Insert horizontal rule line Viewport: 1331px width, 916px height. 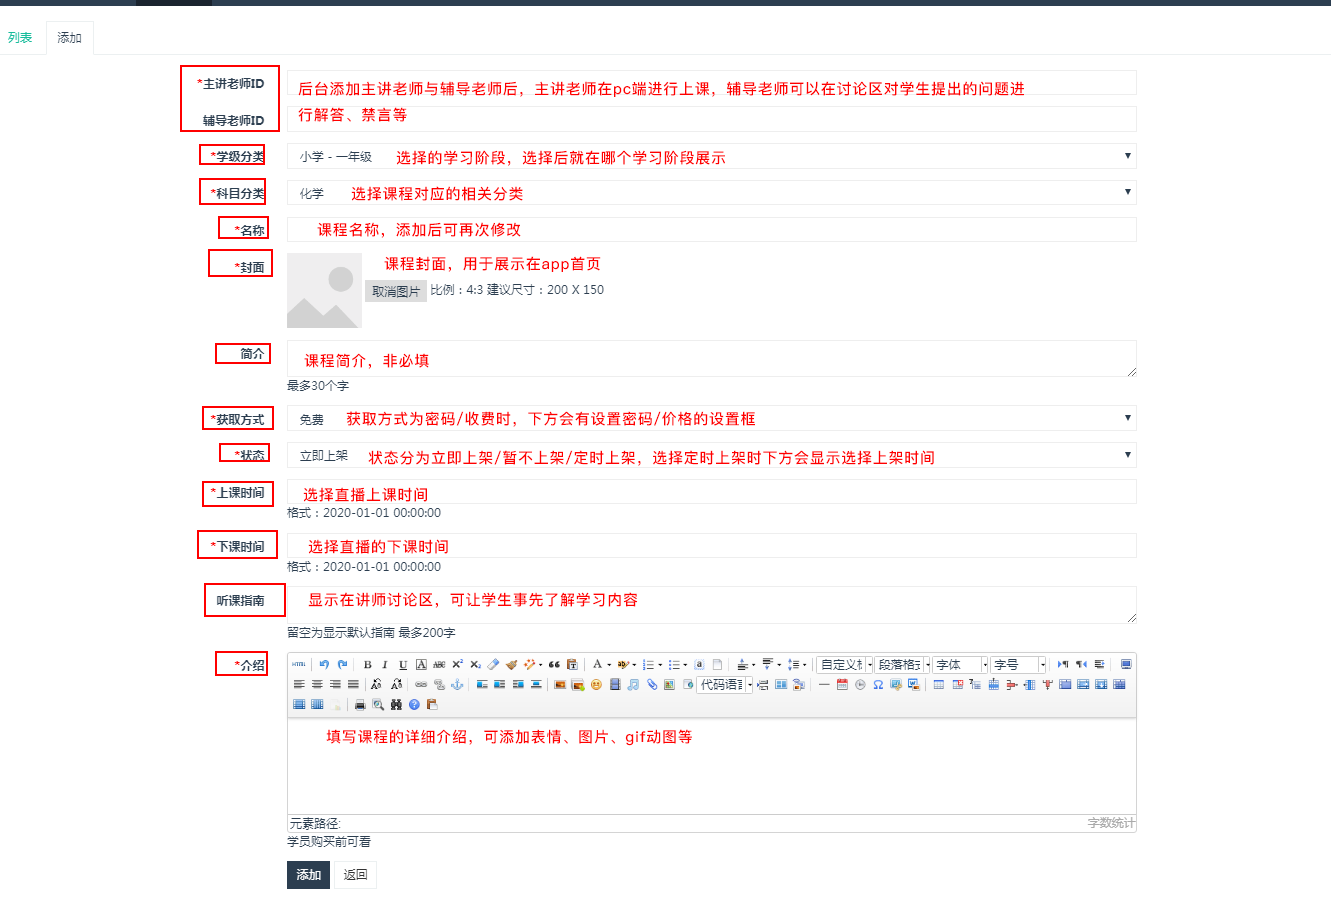[x=824, y=684]
